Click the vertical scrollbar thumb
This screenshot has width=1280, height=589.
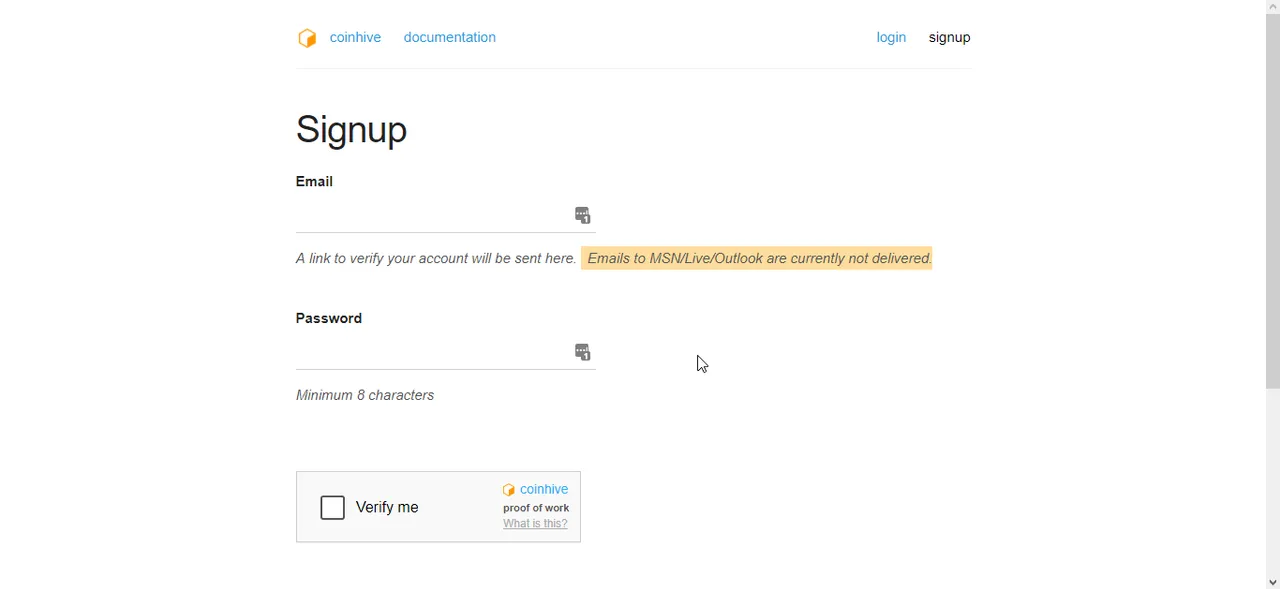[1272, 201]
